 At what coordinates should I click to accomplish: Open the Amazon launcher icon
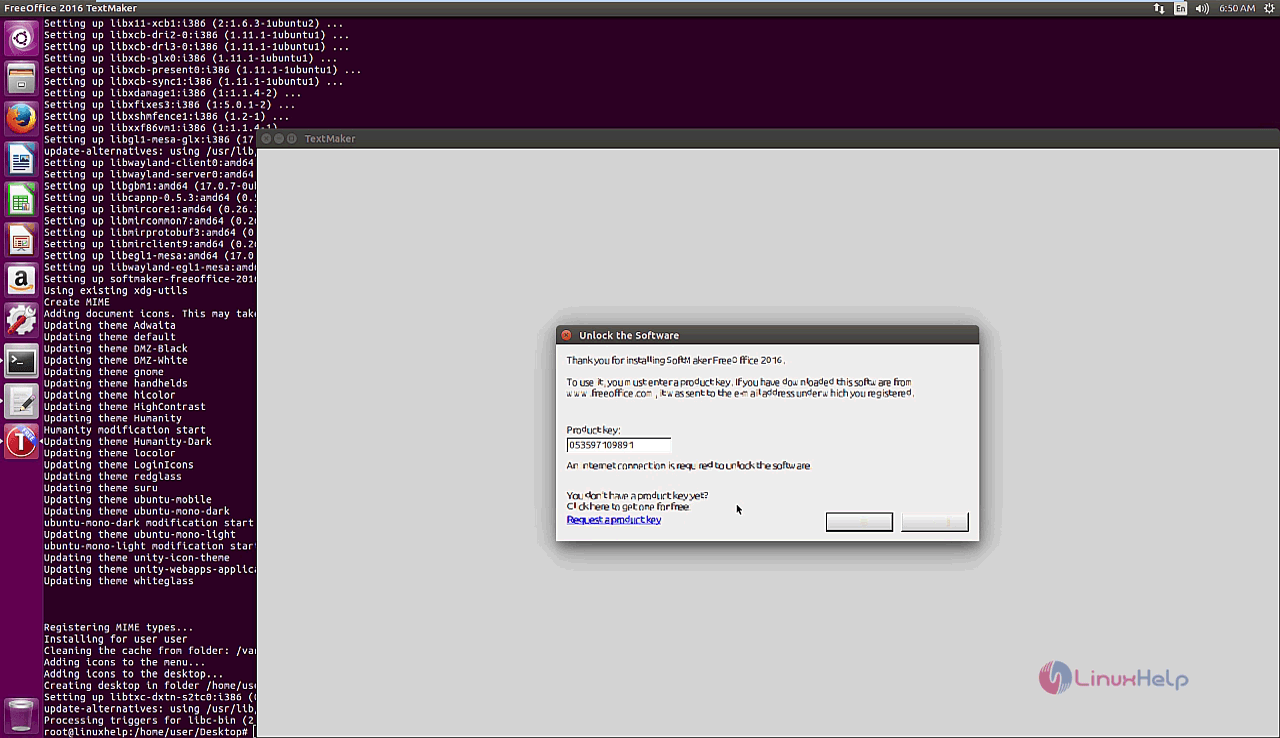coord(21,280)
